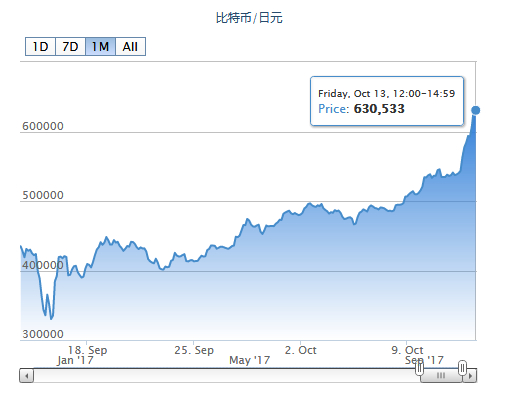Click the navigator left range handle
The image size is (507, 405).
pos(419,368)
